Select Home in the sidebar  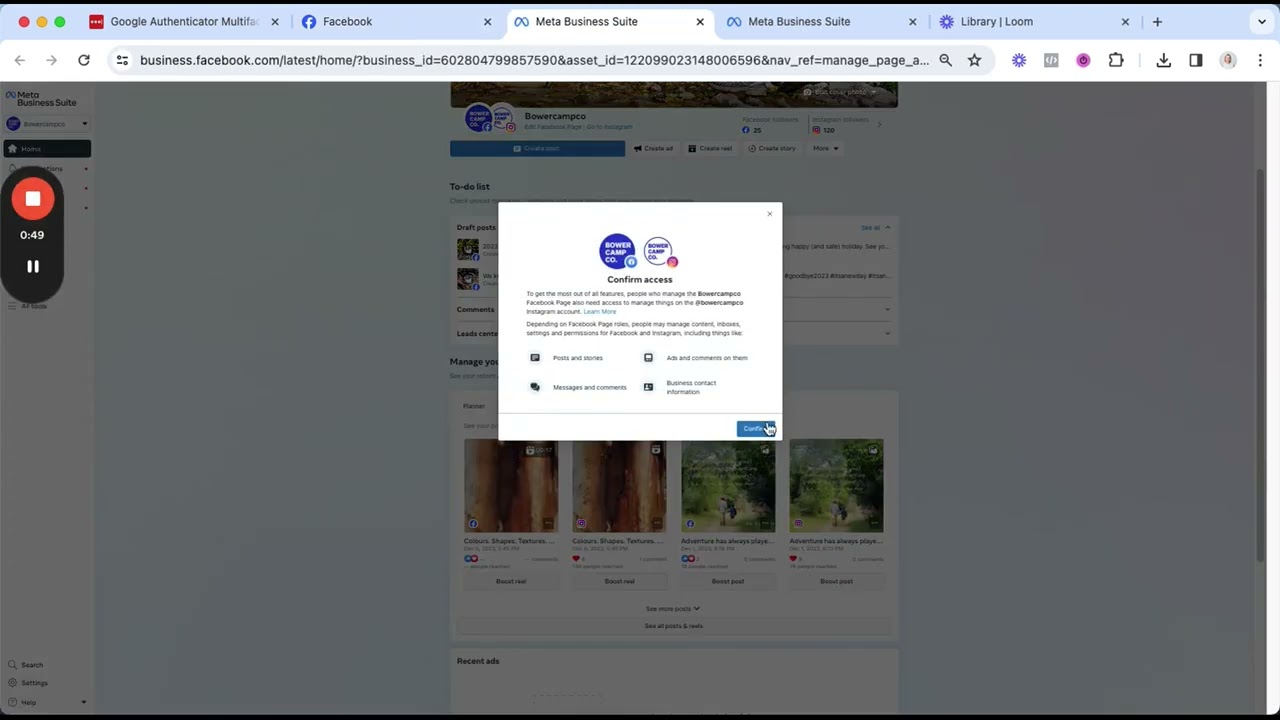click(47, 149)
